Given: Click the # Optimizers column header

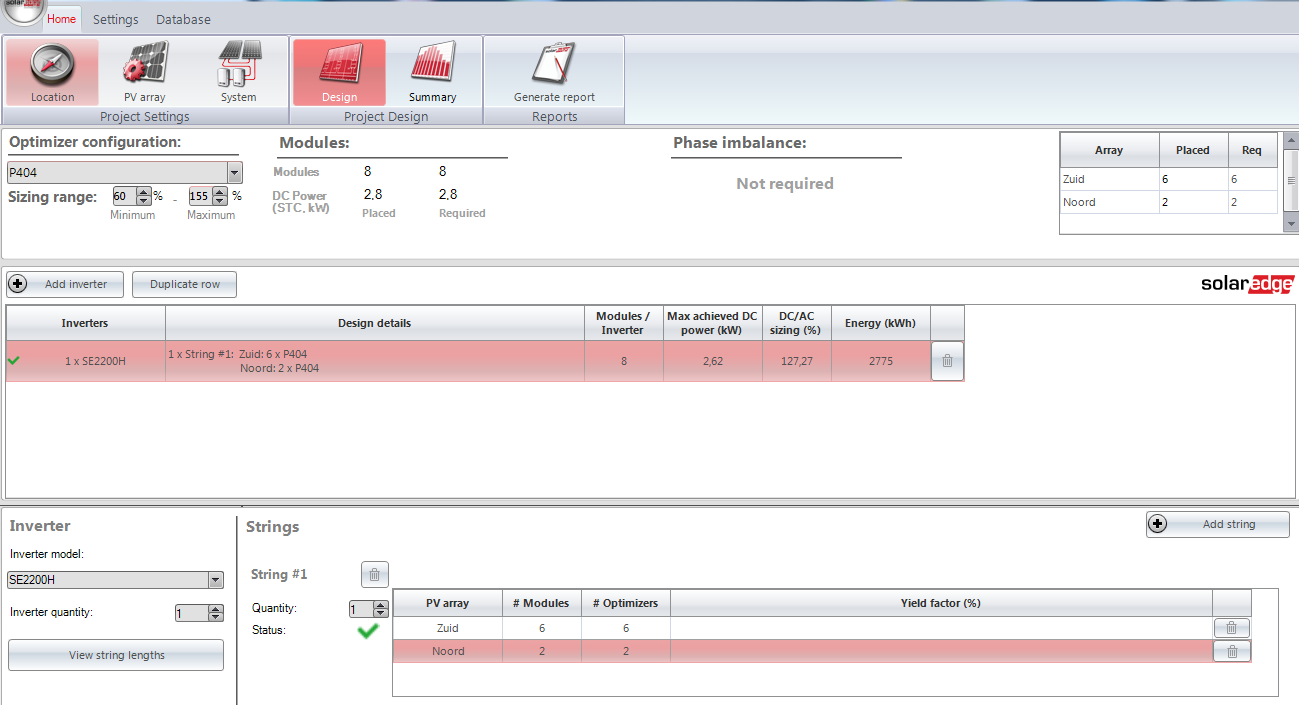Looking at the screenshot, I should [x=625, y=603].
